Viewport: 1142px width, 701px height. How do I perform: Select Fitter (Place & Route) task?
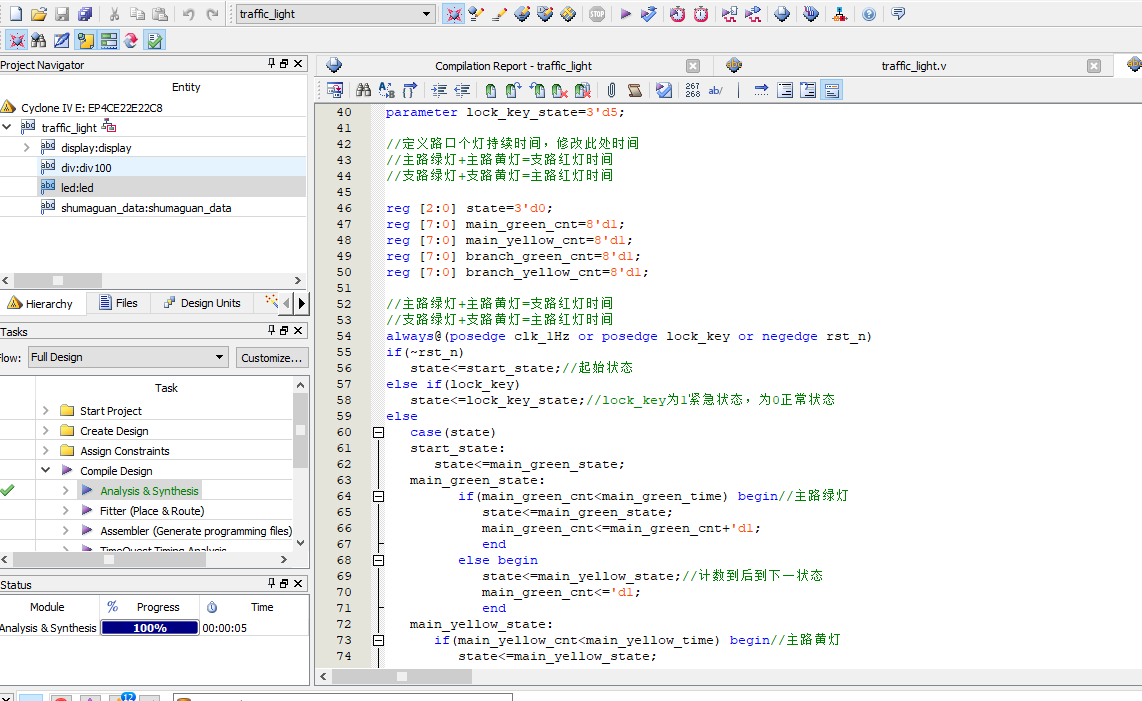[x=152, y=511]
